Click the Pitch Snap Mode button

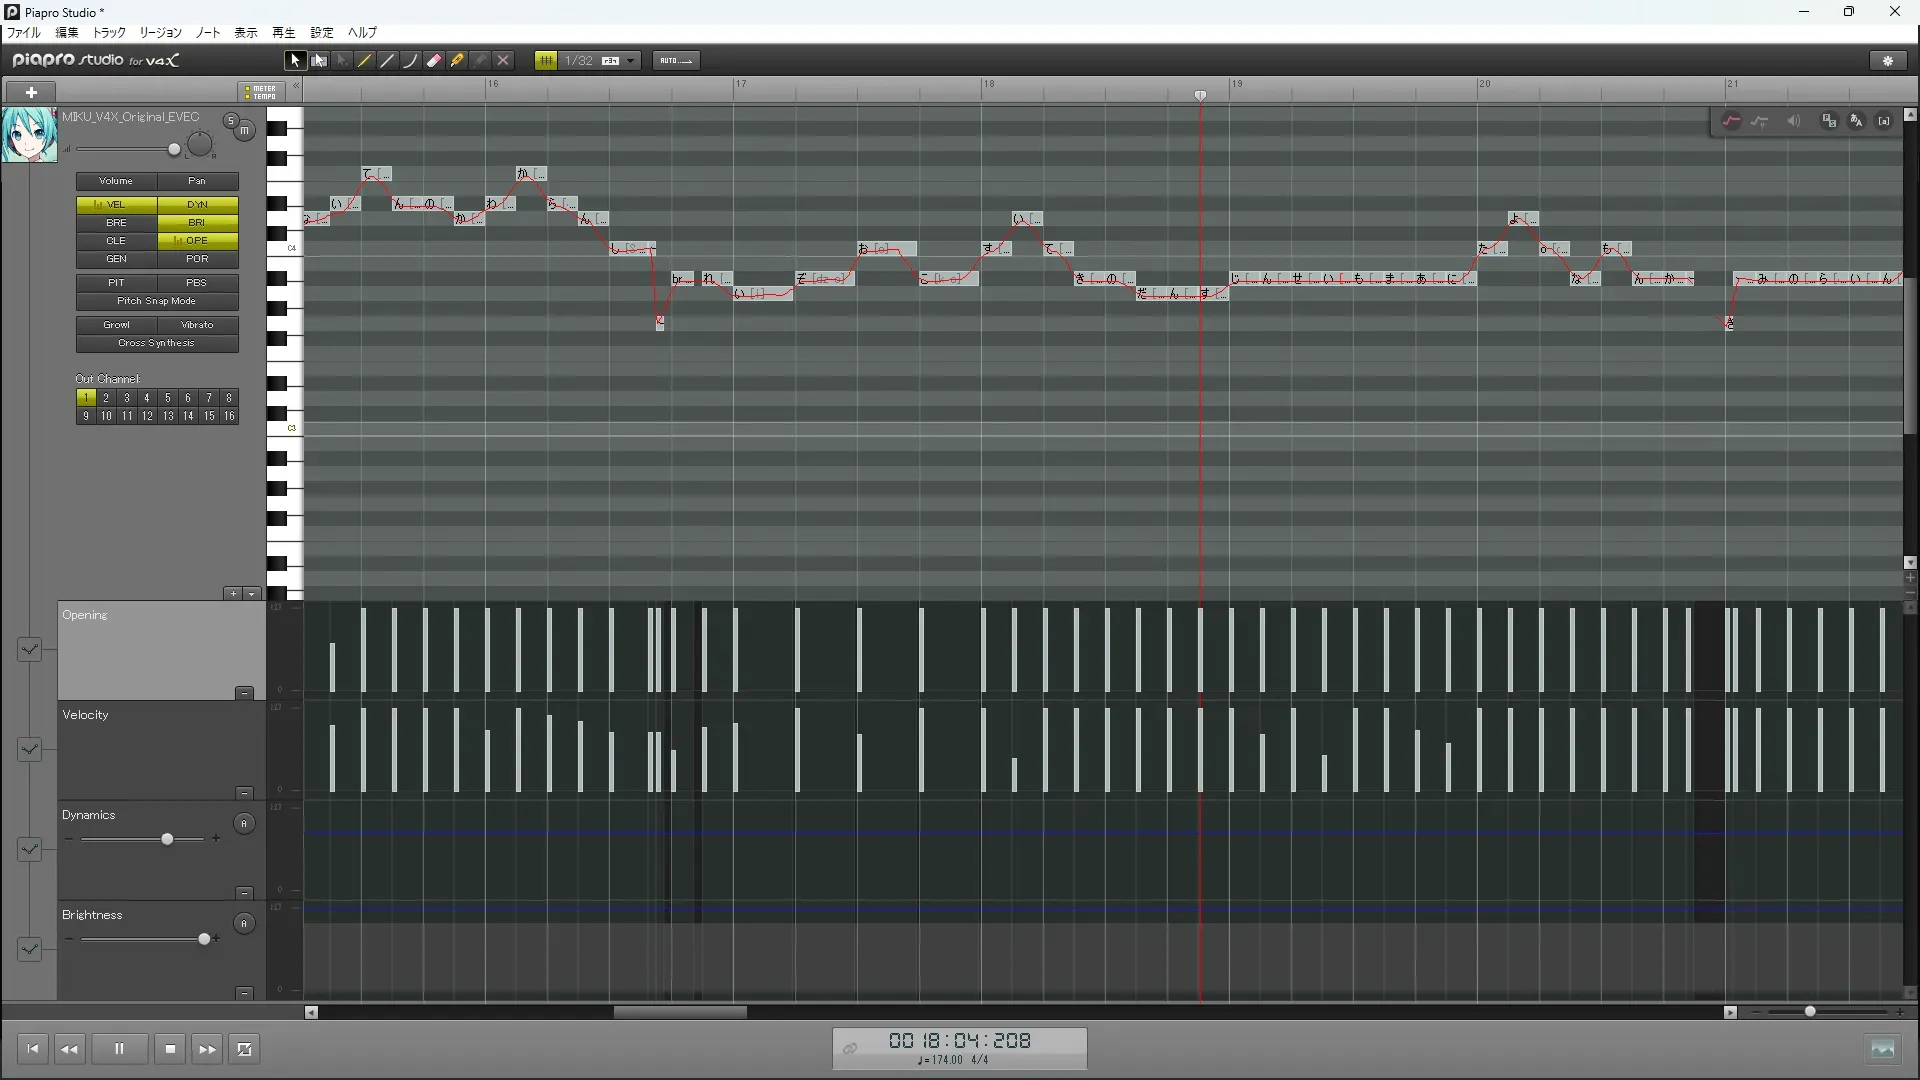(x=157, y=301)
